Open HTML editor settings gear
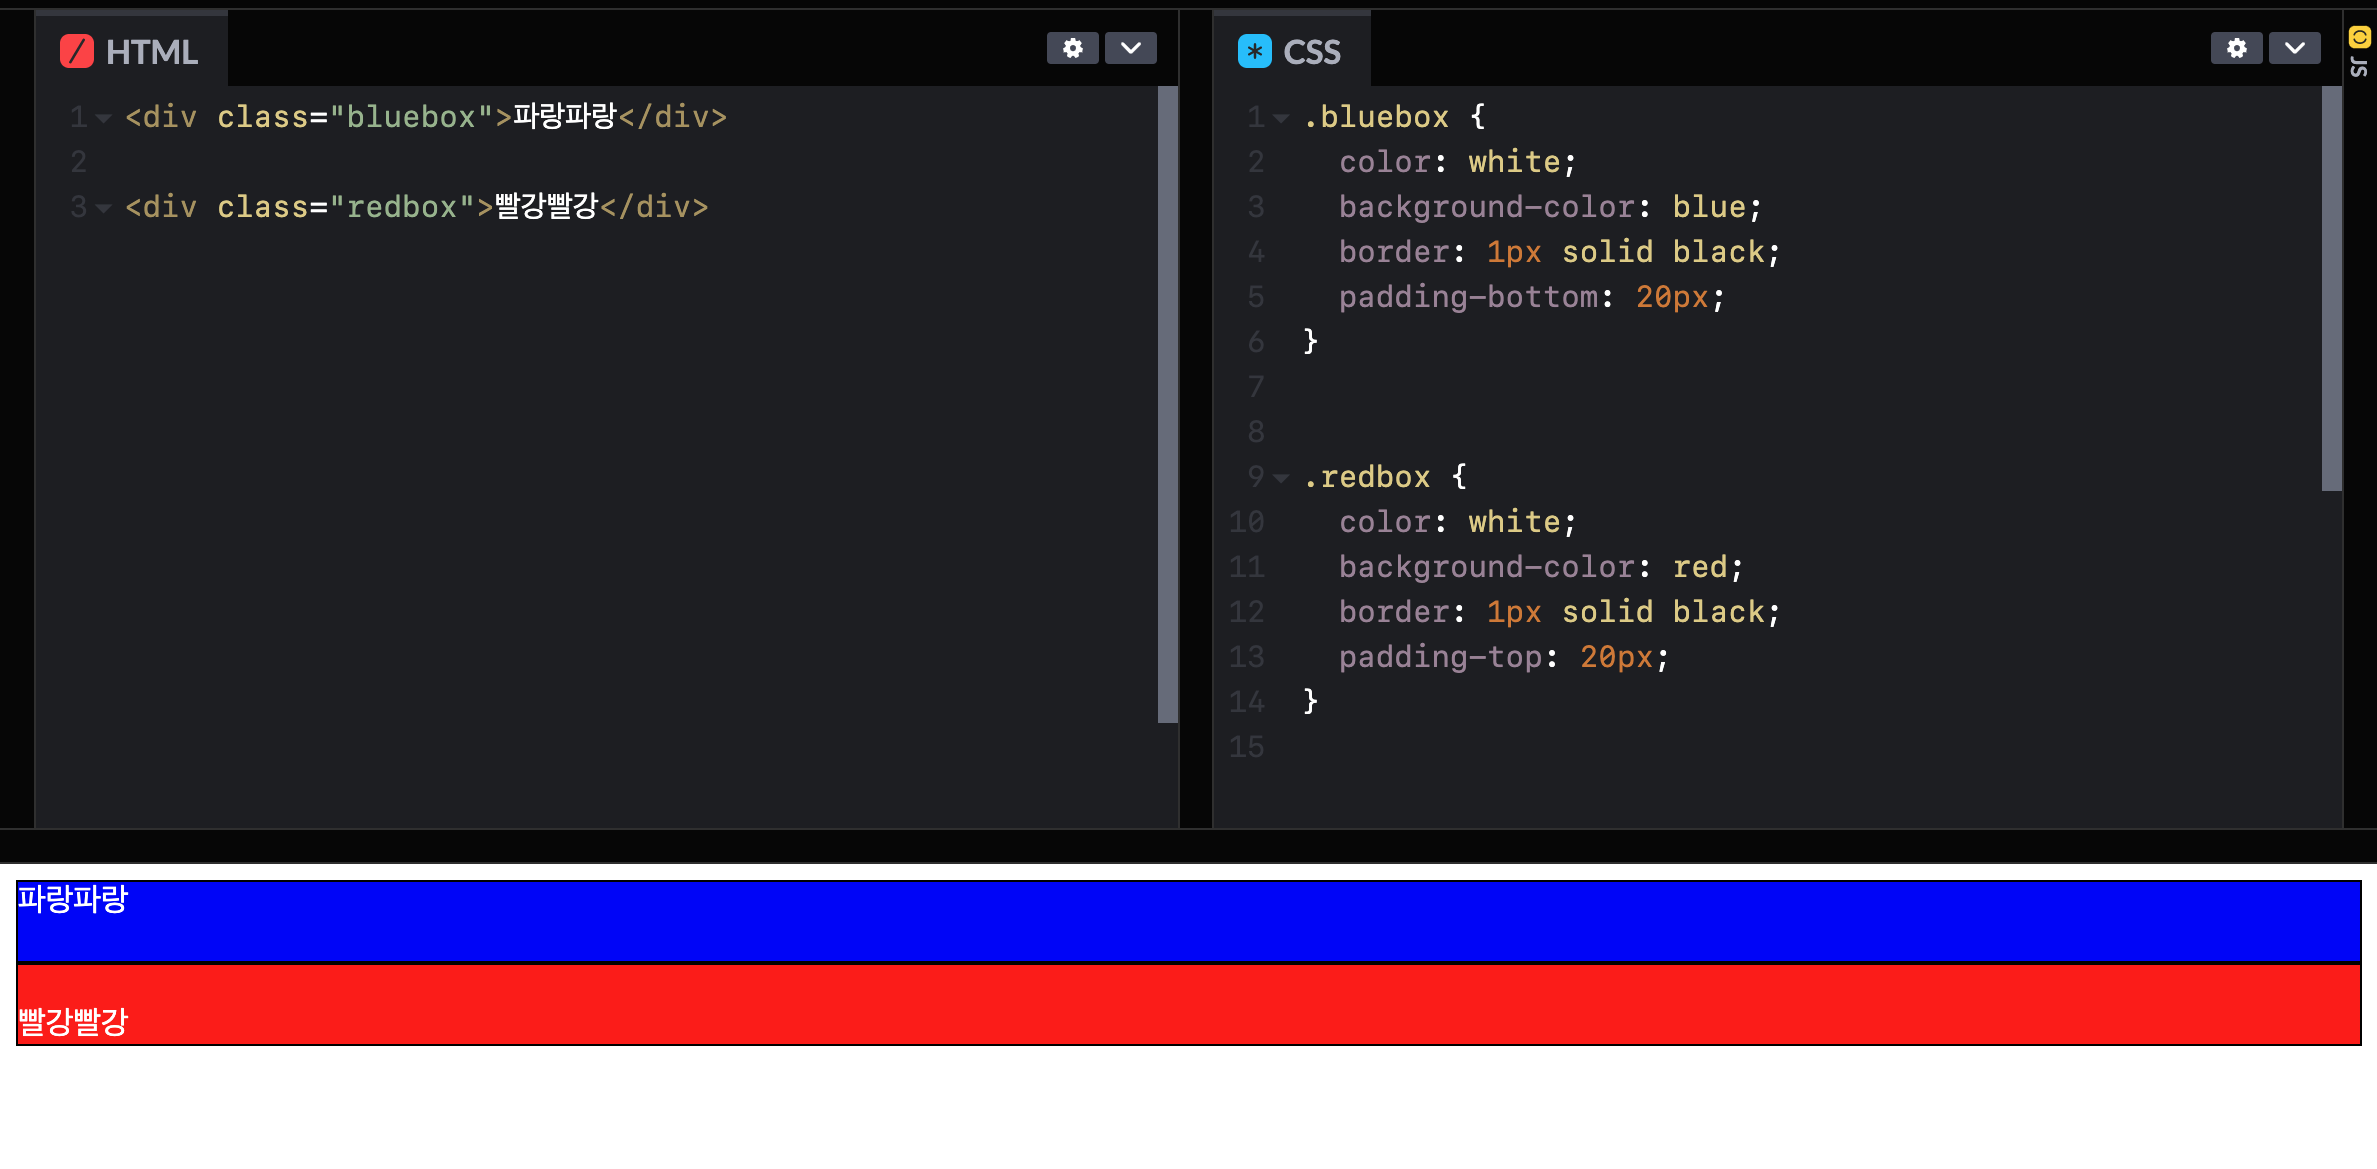This screenshot has width=2377, height=1169. (1072, 48)
